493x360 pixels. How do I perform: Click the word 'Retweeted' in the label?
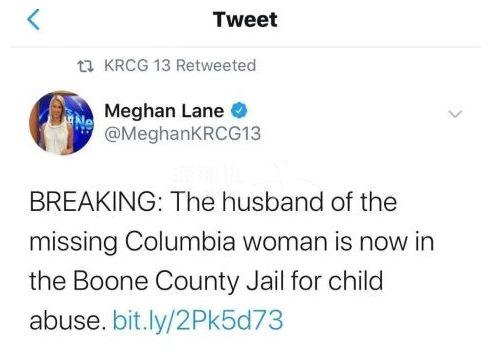click(x=216, y=65)
